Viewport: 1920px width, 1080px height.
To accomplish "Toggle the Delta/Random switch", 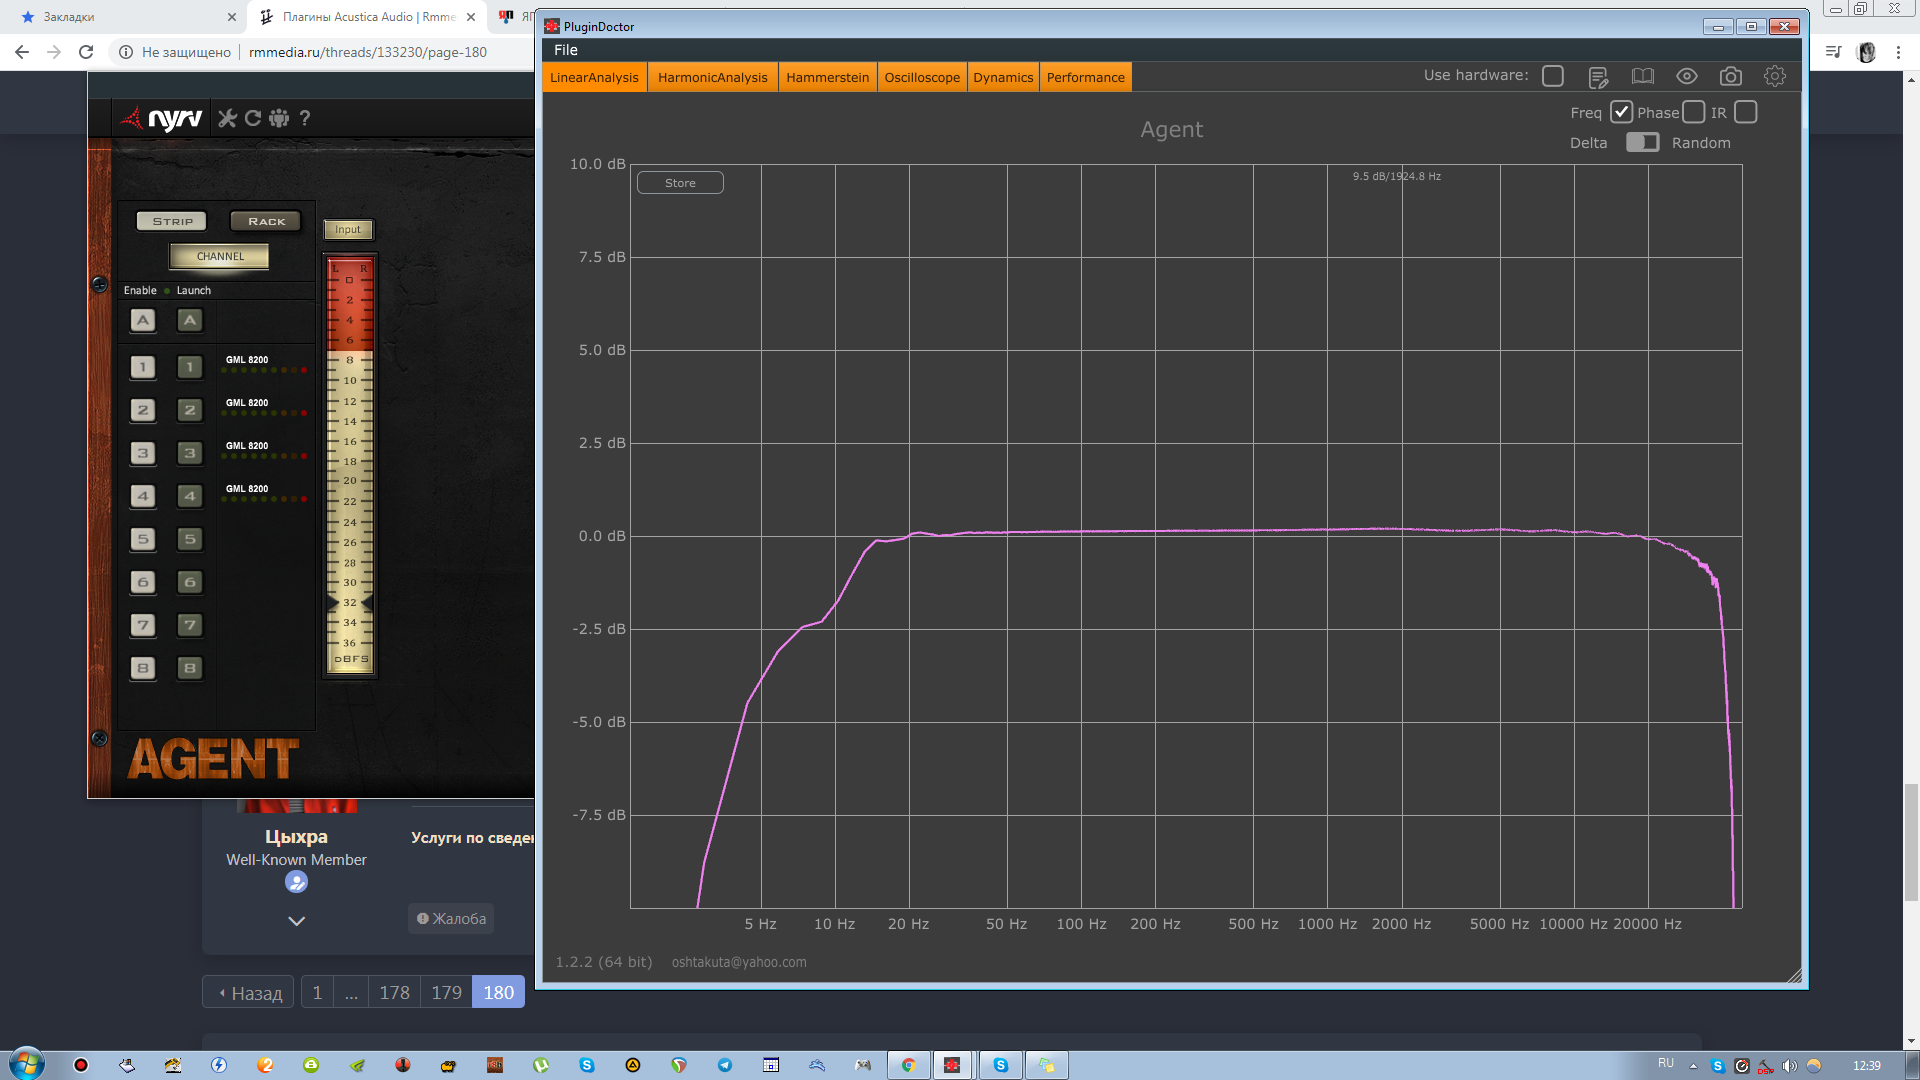I will coord(1642,142).
